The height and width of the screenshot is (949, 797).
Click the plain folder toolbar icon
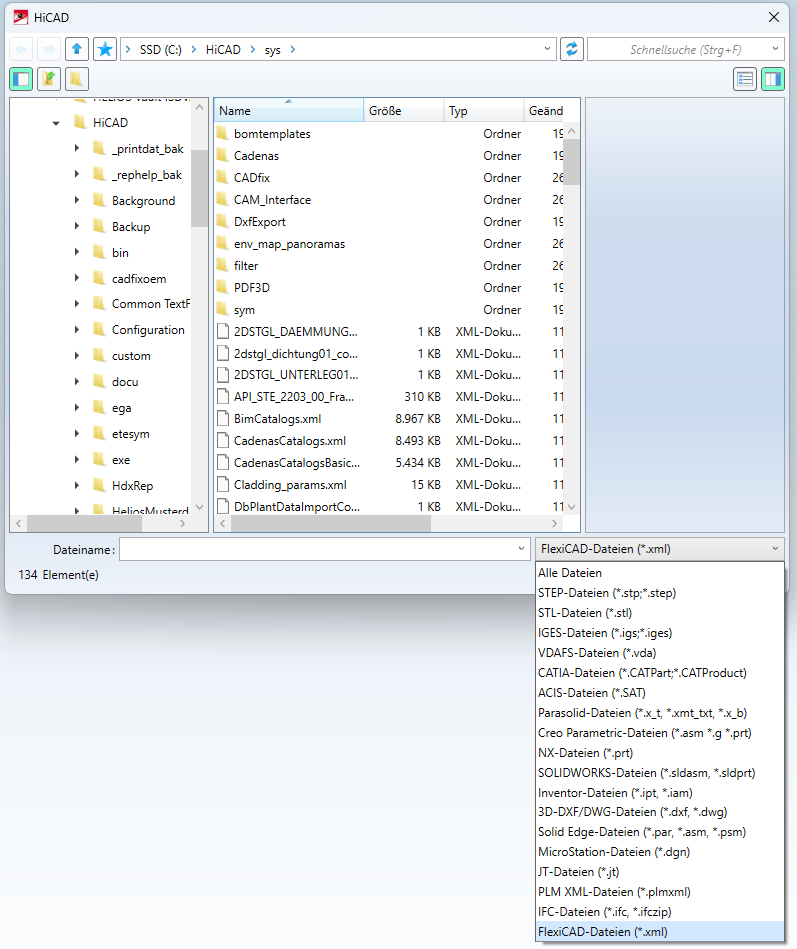[77, 79]
